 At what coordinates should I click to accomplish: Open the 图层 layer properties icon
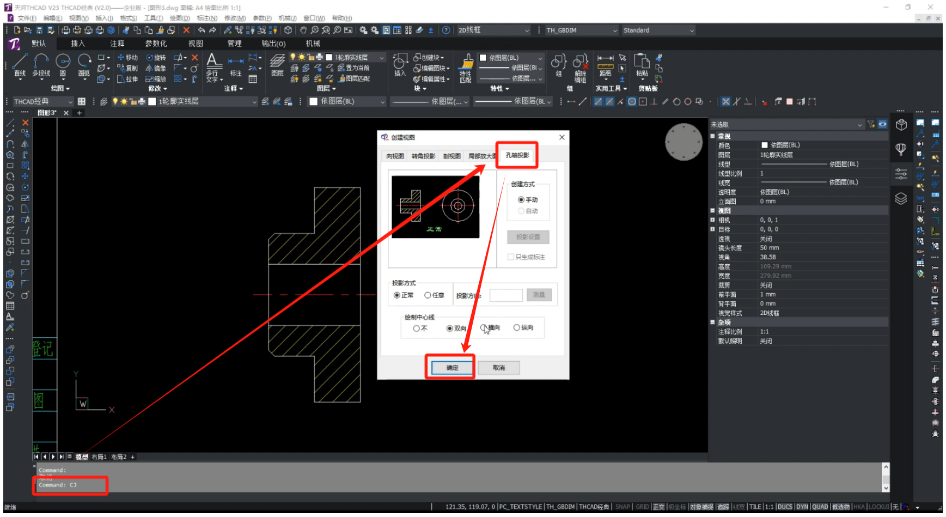coord(277,65)
